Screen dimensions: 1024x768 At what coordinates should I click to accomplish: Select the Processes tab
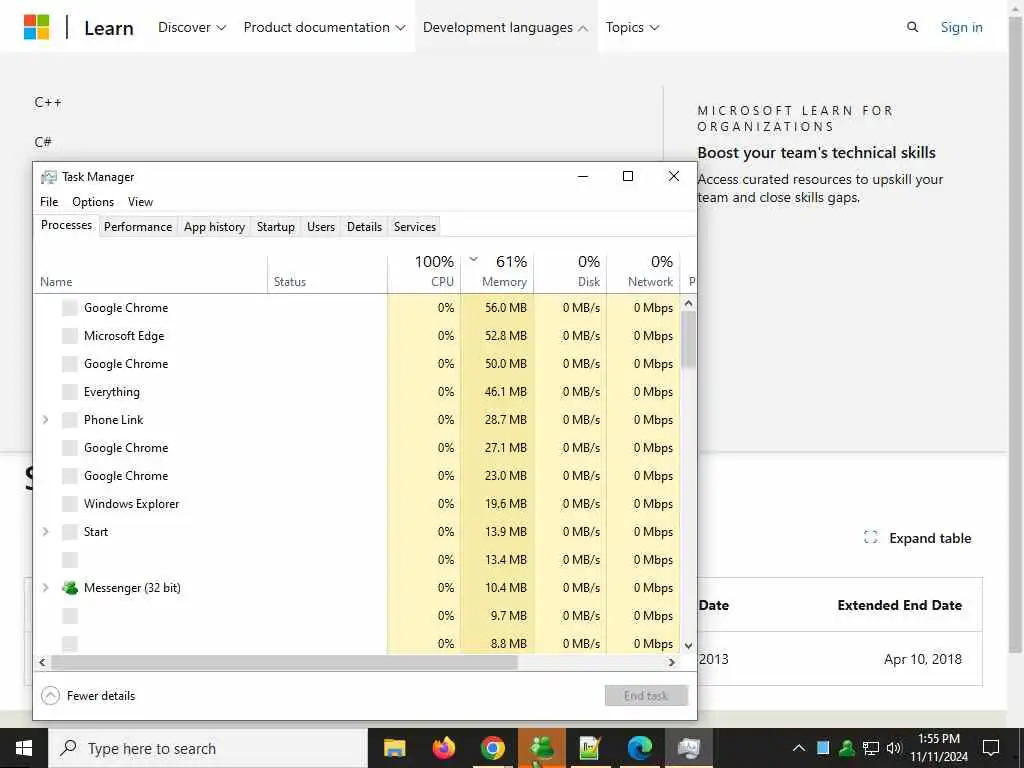point(66,225)
